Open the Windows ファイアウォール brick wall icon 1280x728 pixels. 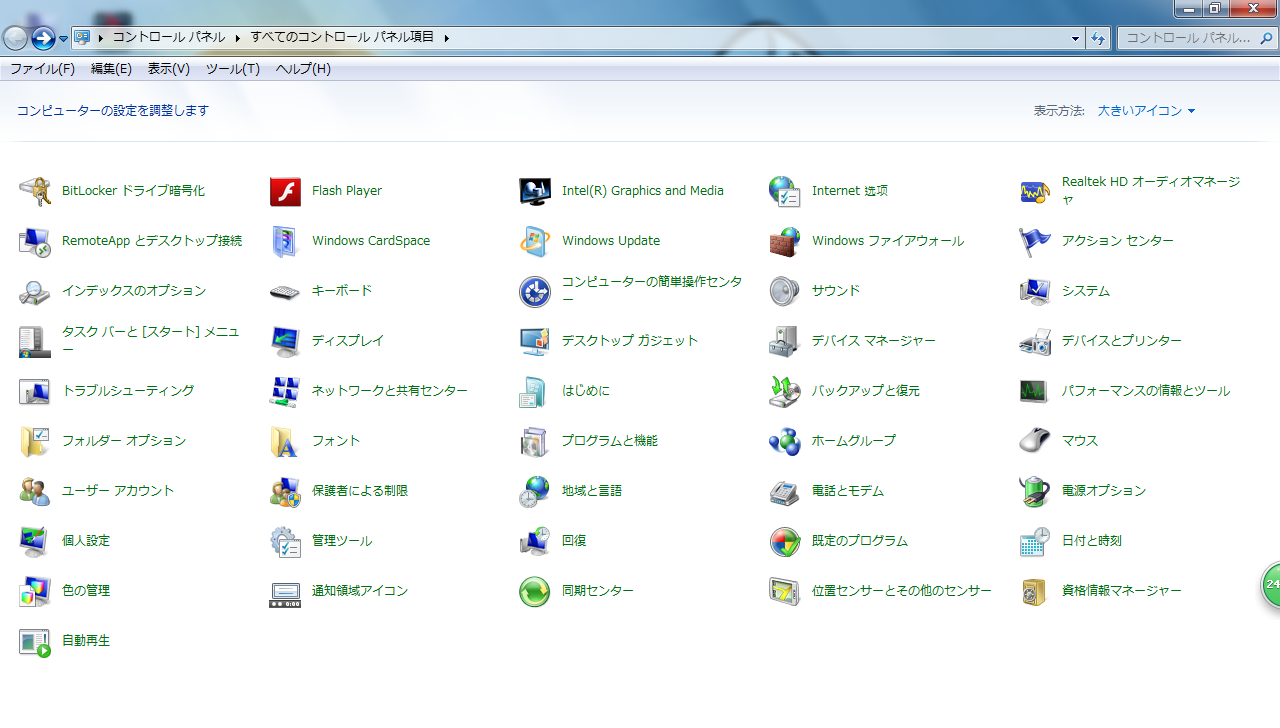click(785, 241)
